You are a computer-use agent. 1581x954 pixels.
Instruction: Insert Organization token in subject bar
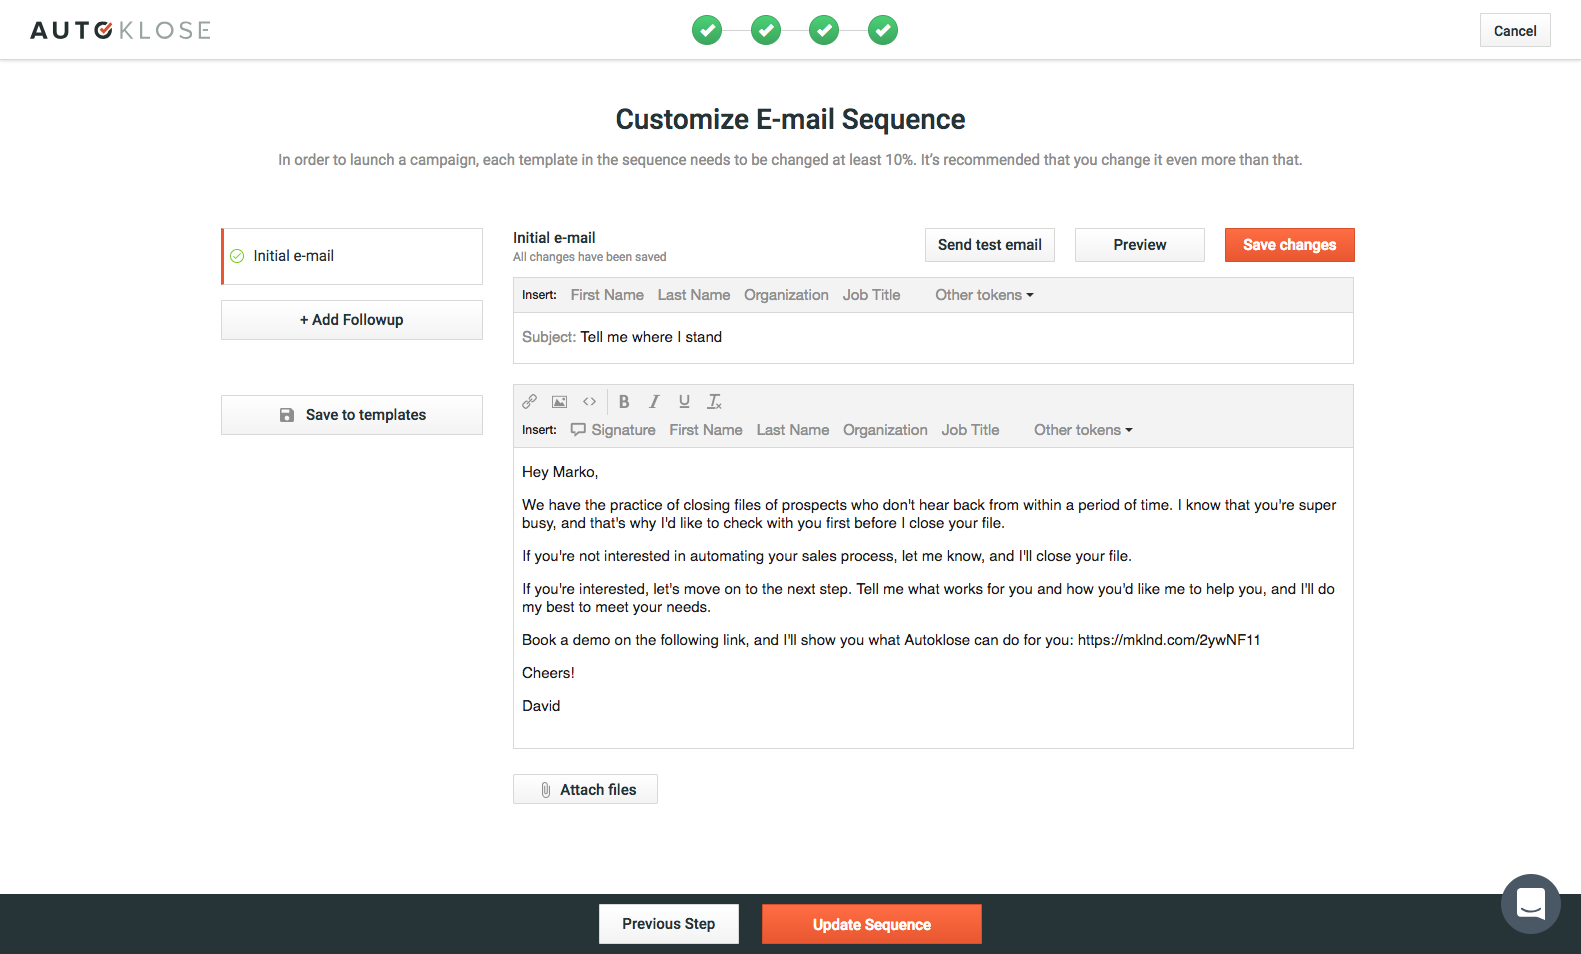tap(786, 295)
